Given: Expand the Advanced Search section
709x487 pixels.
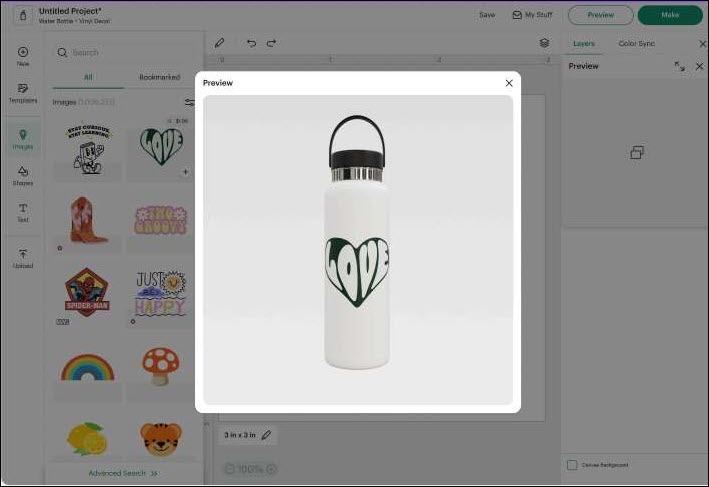Looking at the screenshot, I should pyautogui.click(x=122, y=473).
